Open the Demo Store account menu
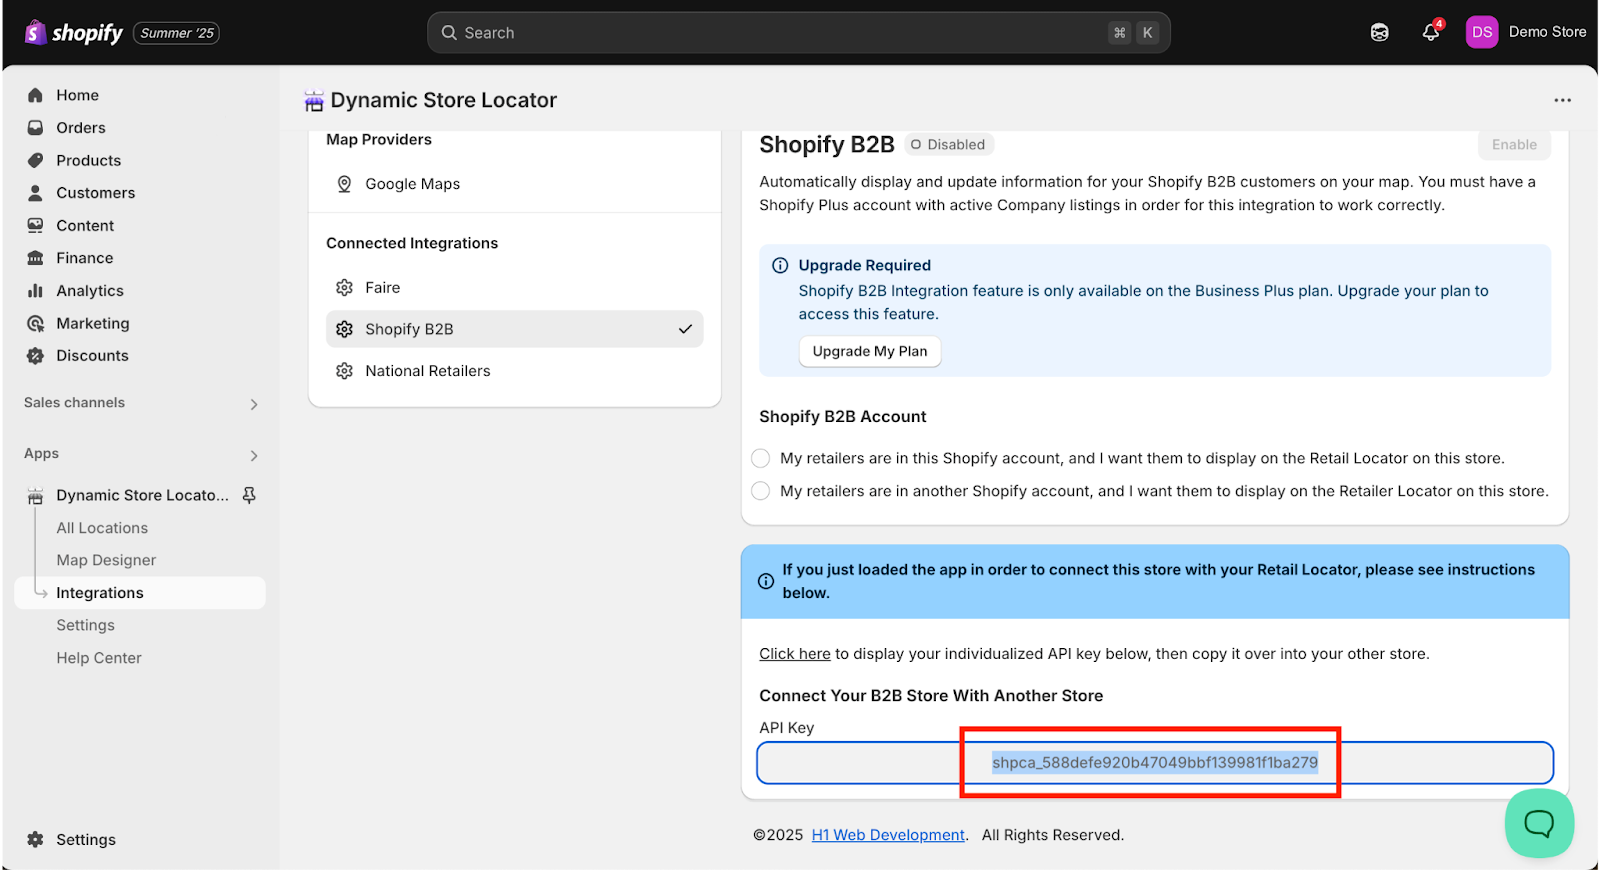 (1526, 32)
